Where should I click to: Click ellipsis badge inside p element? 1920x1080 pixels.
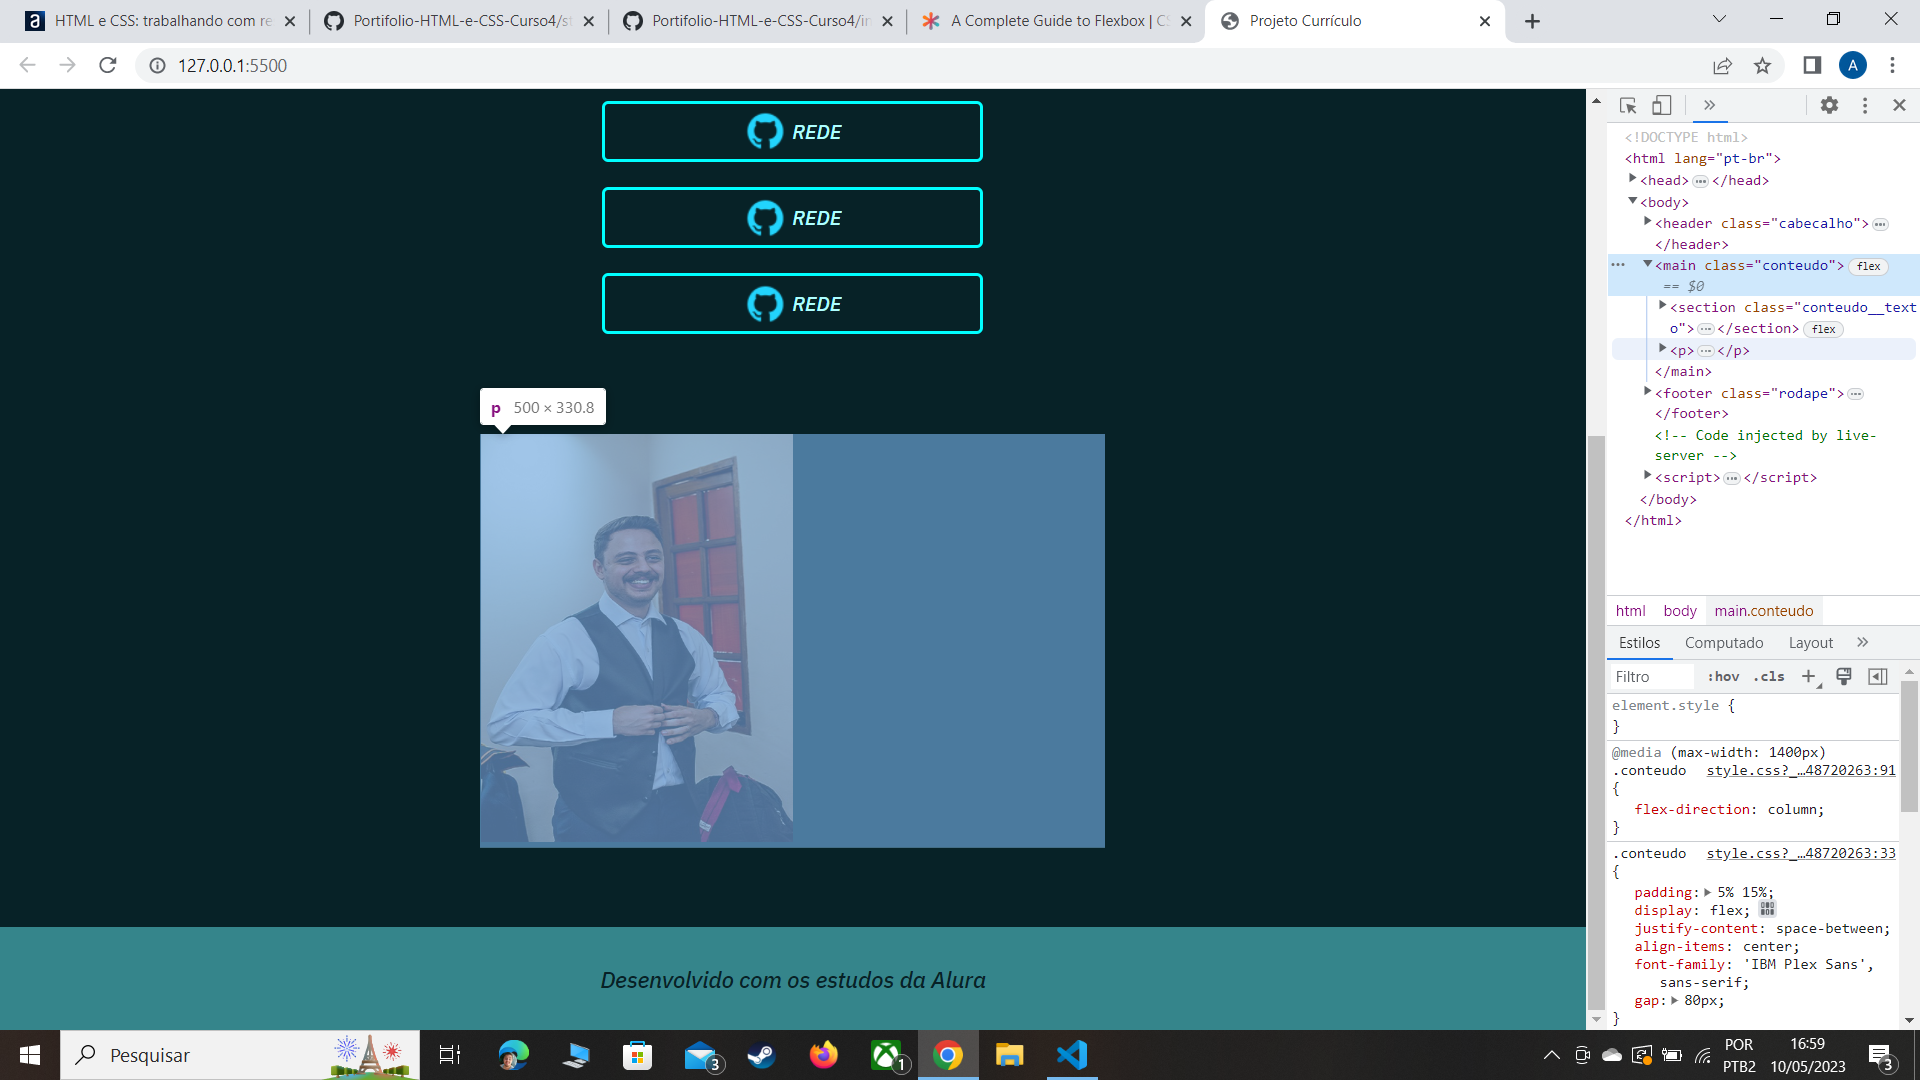tap(1706, 351)
